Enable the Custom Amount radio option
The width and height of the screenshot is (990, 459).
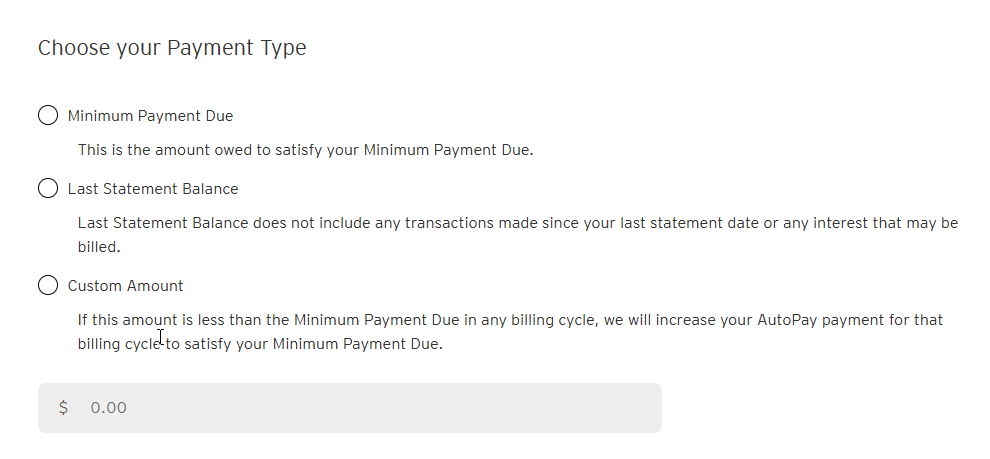pos(48,286)
